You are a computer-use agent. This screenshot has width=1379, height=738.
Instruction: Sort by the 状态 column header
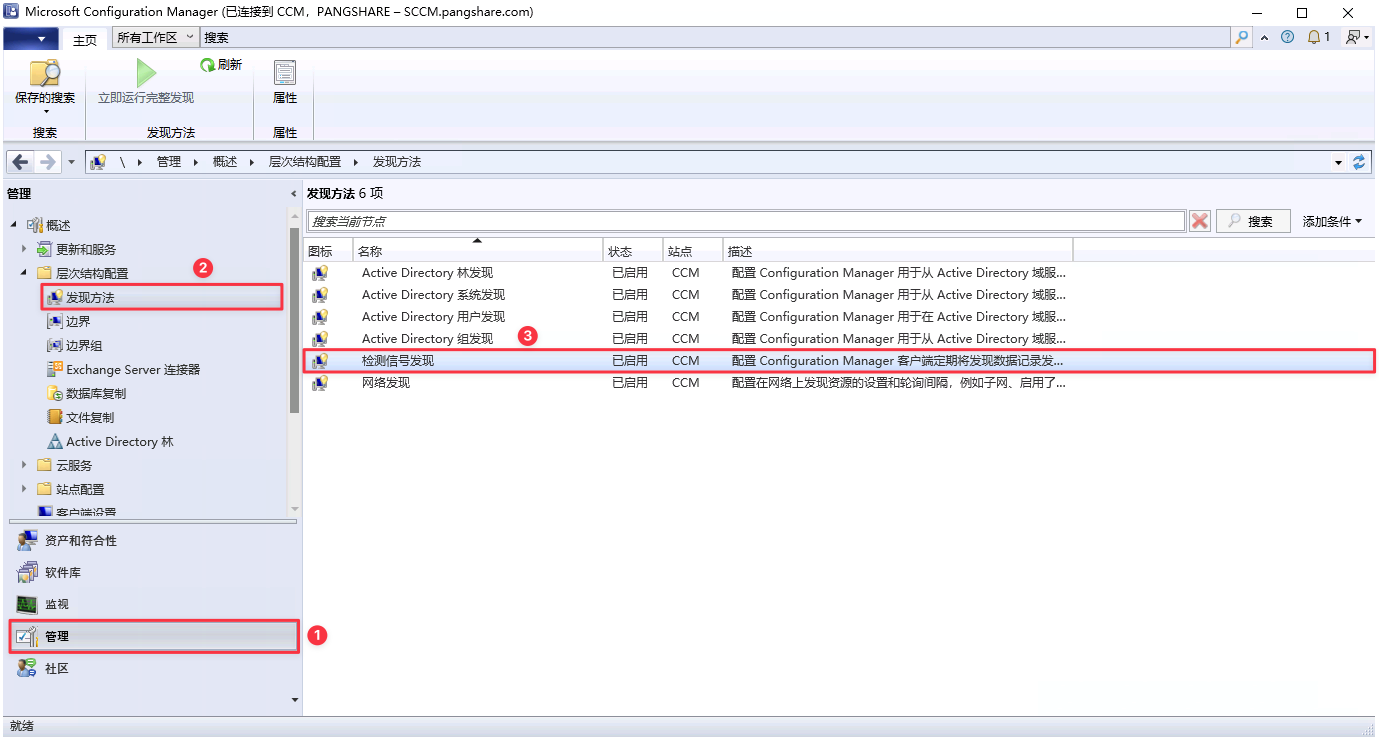[633, 250]
